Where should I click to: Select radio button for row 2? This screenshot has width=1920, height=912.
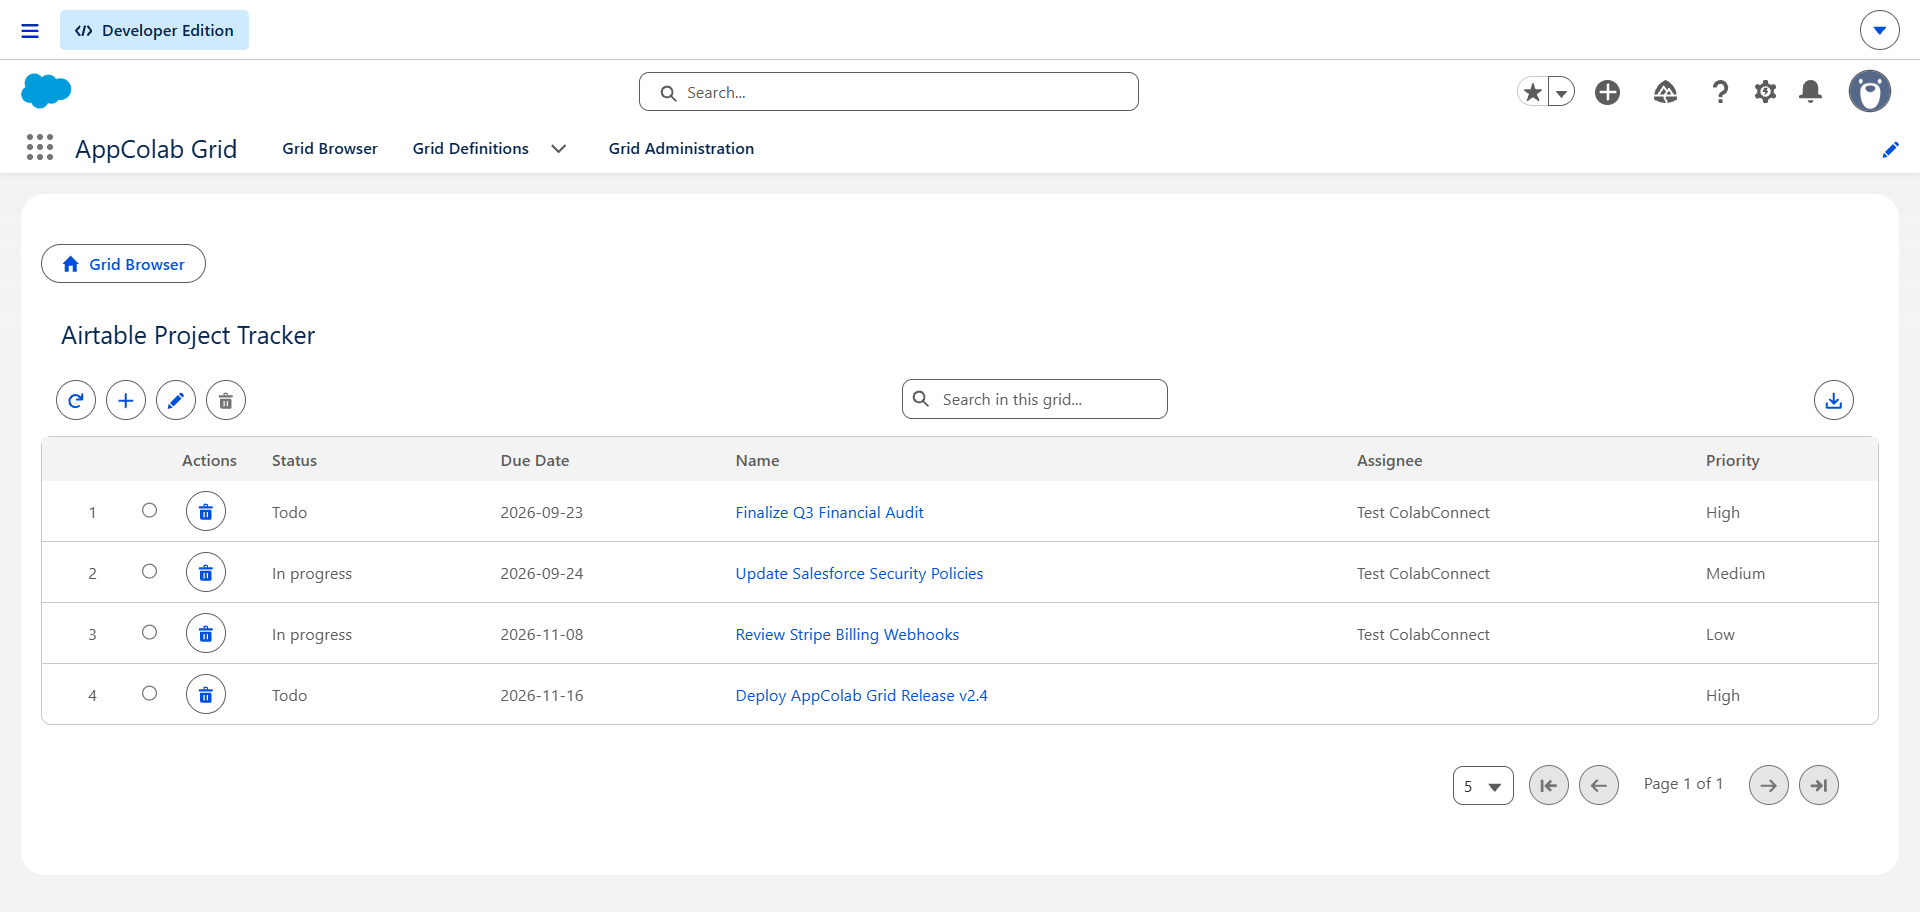pyautogui.click(x=149, y=571)
